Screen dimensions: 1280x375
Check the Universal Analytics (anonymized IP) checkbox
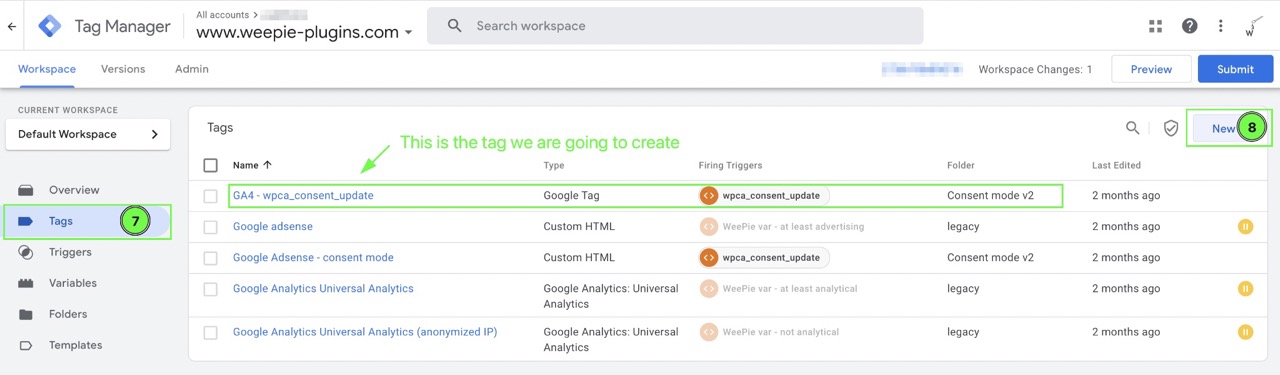(210, 332)
